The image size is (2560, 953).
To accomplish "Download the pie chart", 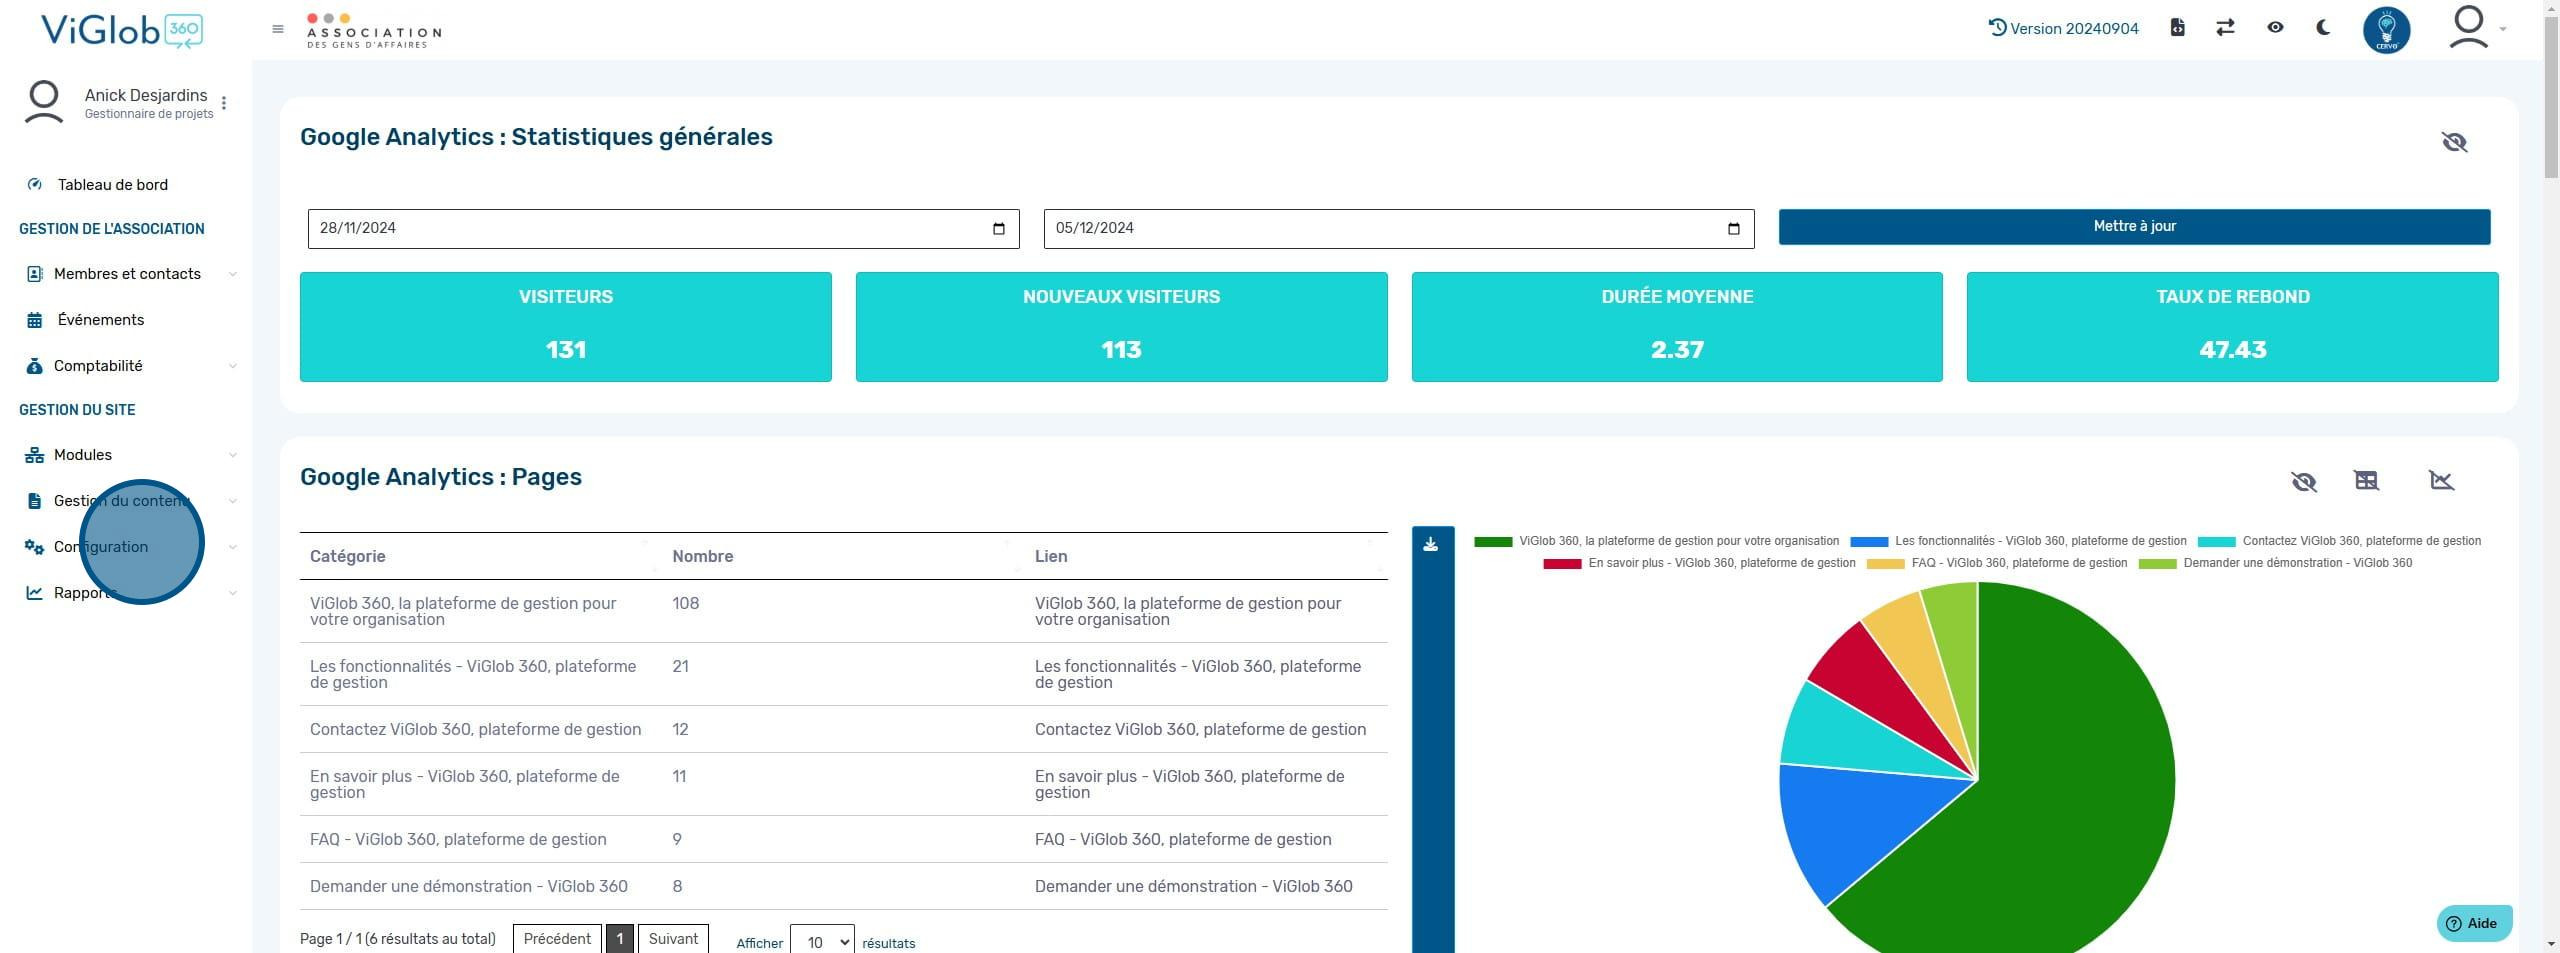I will point(1431,545).
